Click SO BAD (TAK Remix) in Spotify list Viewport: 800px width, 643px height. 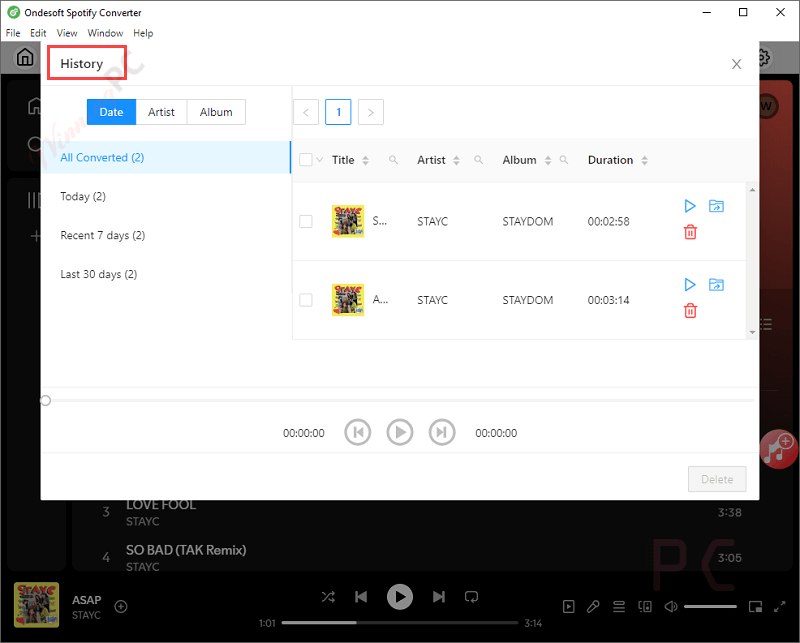[x=186, y=550]
